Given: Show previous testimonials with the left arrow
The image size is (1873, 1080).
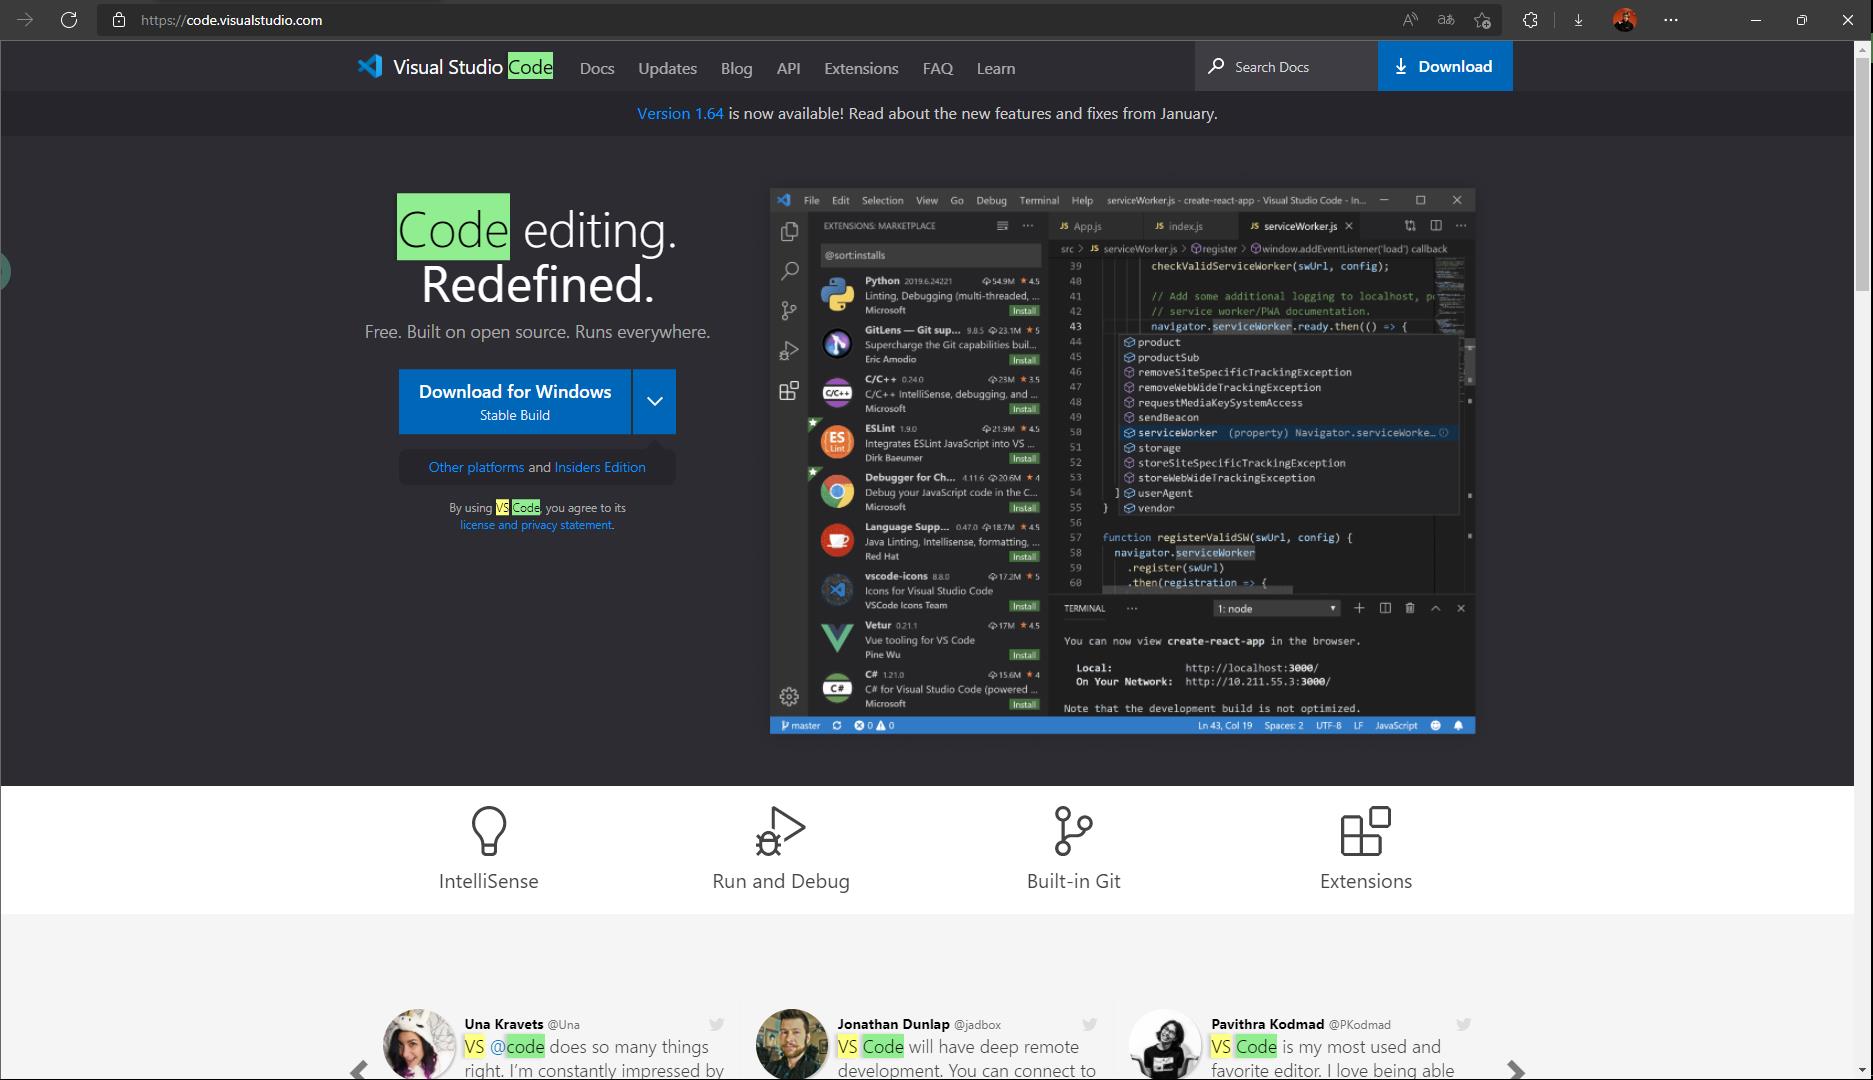Looking at the screenshot, I should pyautogui.click(x=358, y=1070).
